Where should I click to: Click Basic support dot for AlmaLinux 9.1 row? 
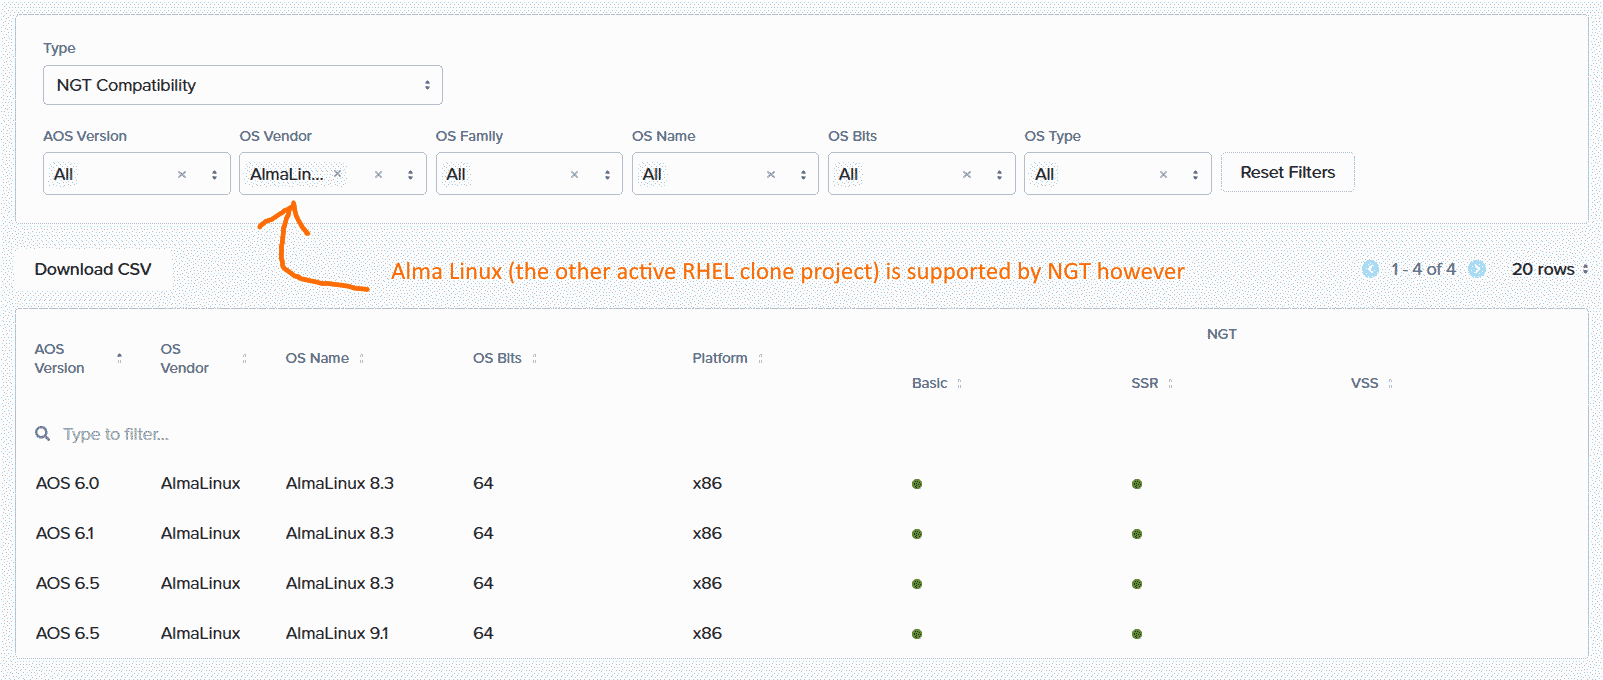[917, 634]
